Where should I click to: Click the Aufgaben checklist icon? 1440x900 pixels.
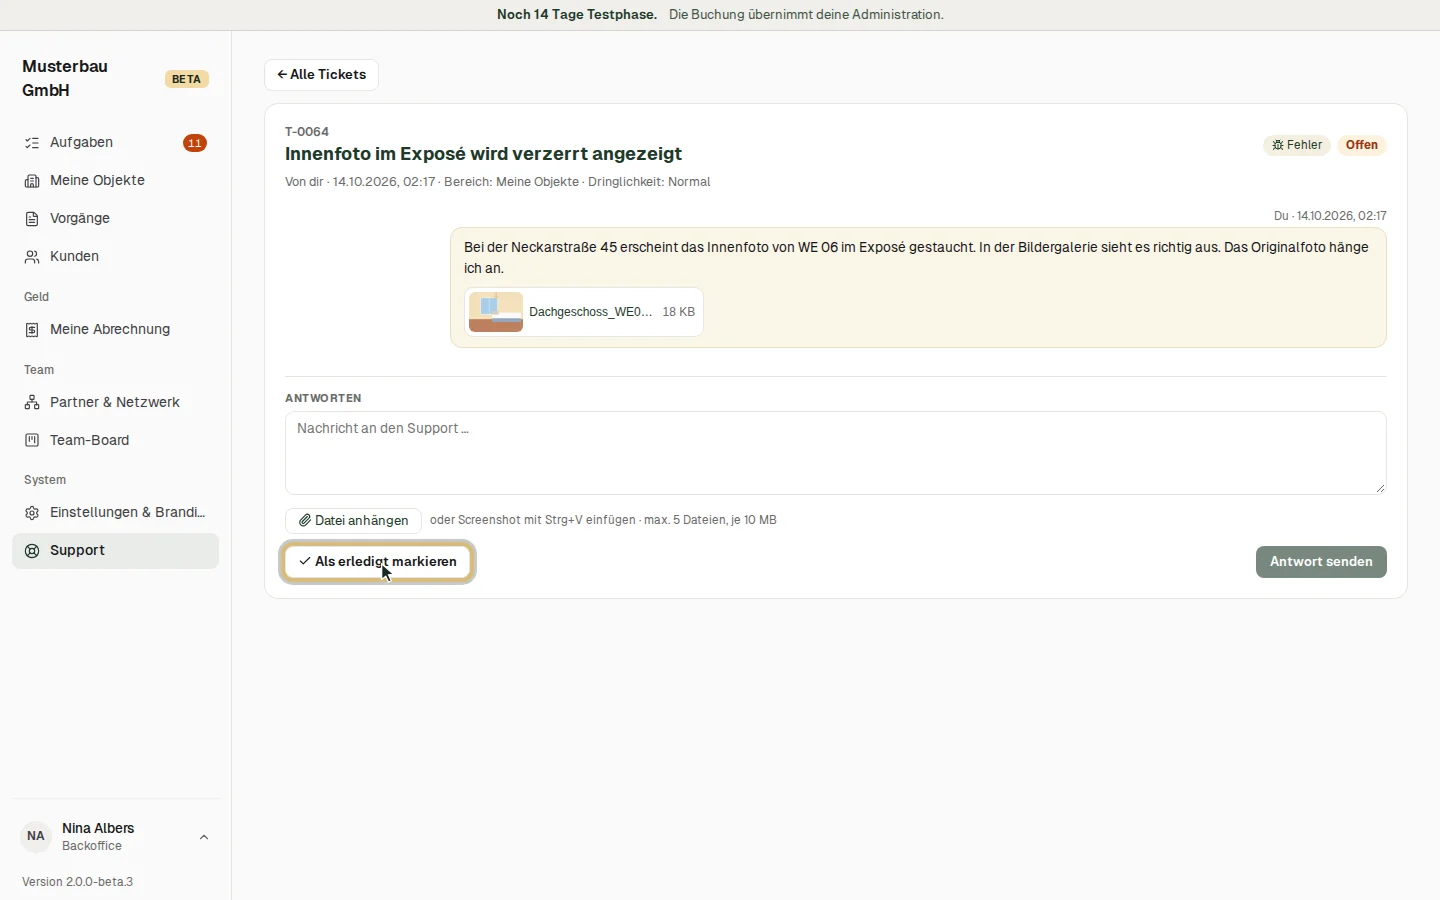tap(32, 143)
